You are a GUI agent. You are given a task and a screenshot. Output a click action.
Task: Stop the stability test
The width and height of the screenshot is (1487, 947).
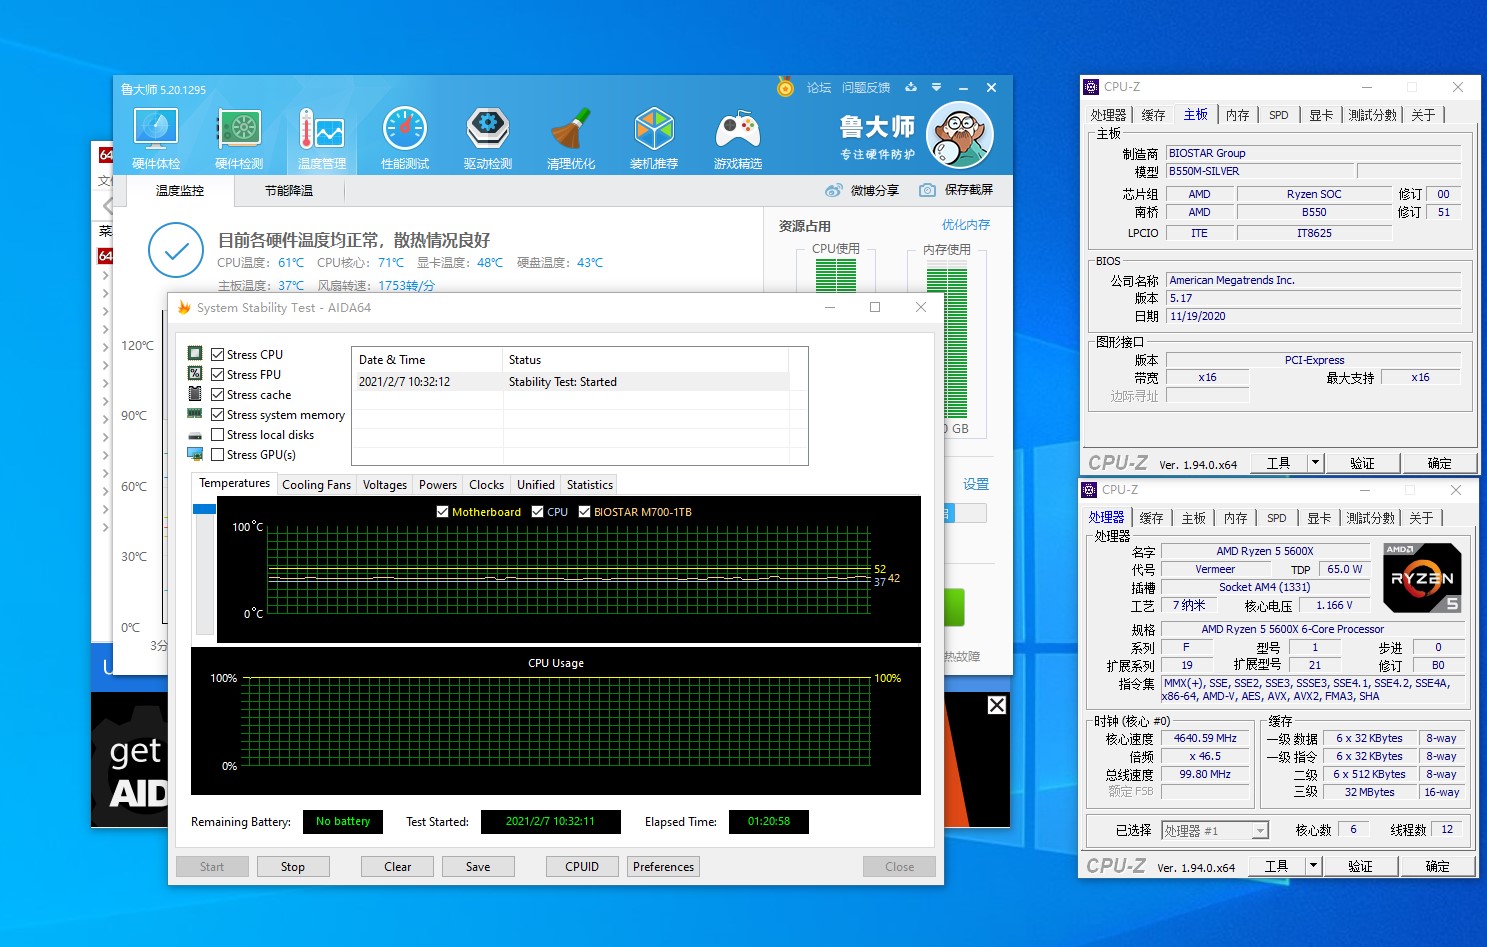(x=293, y=867)
